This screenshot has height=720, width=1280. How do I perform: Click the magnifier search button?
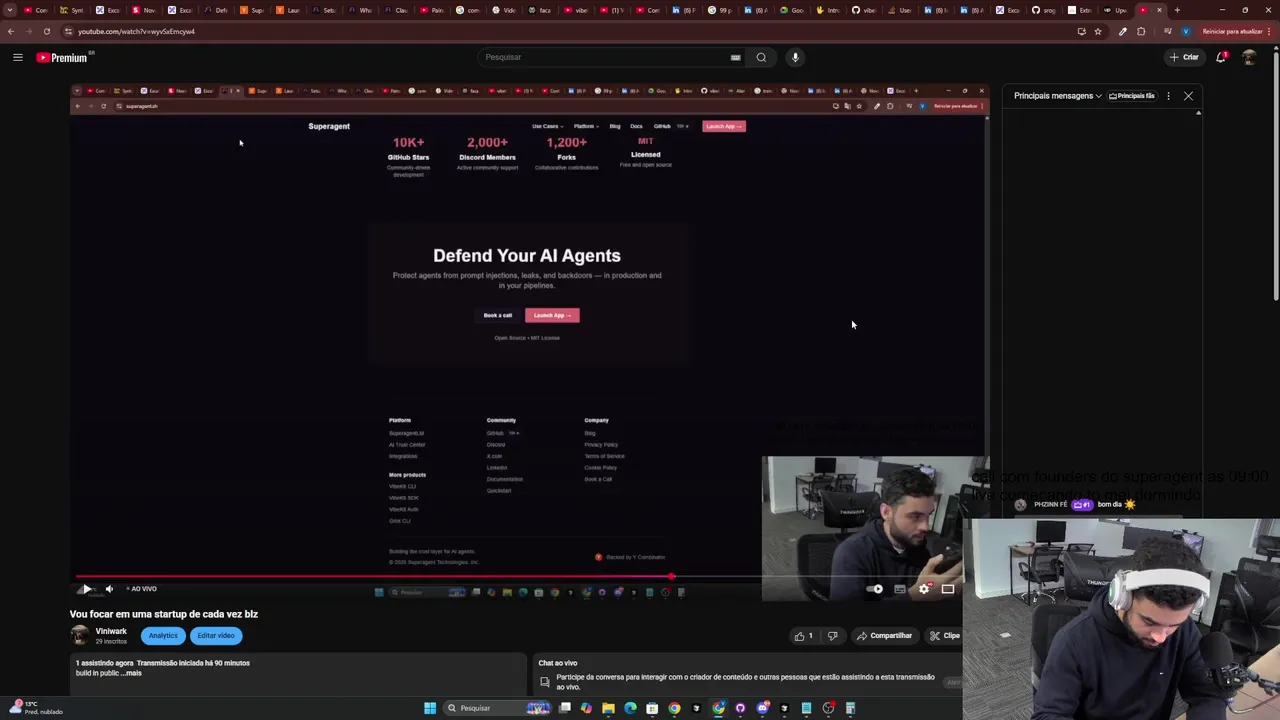click(761, 57)
